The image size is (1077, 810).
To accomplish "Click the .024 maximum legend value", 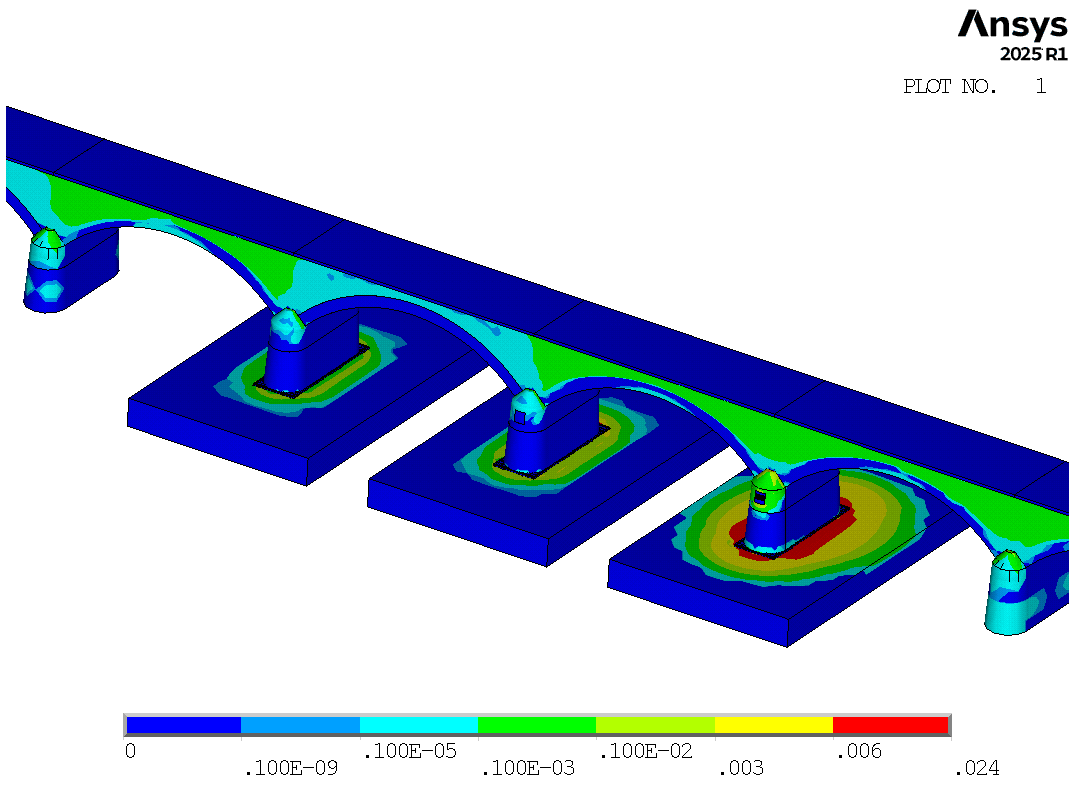I will click(977, 768).
